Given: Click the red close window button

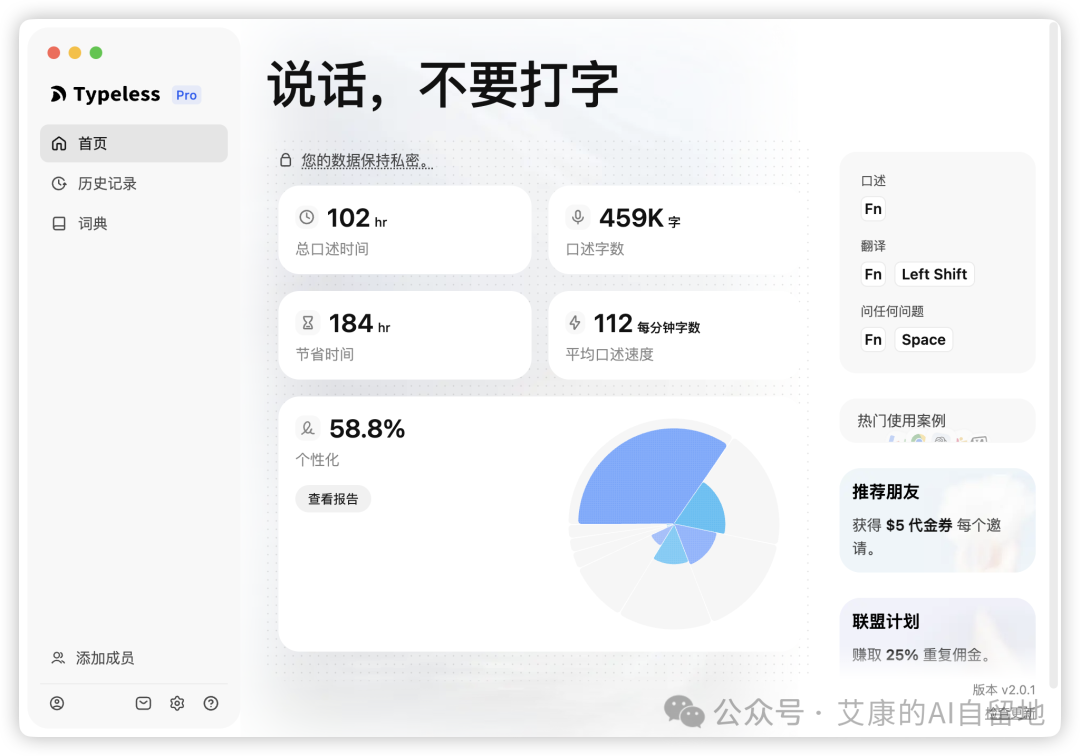Looking at the screenshot, I should (54, 52).
